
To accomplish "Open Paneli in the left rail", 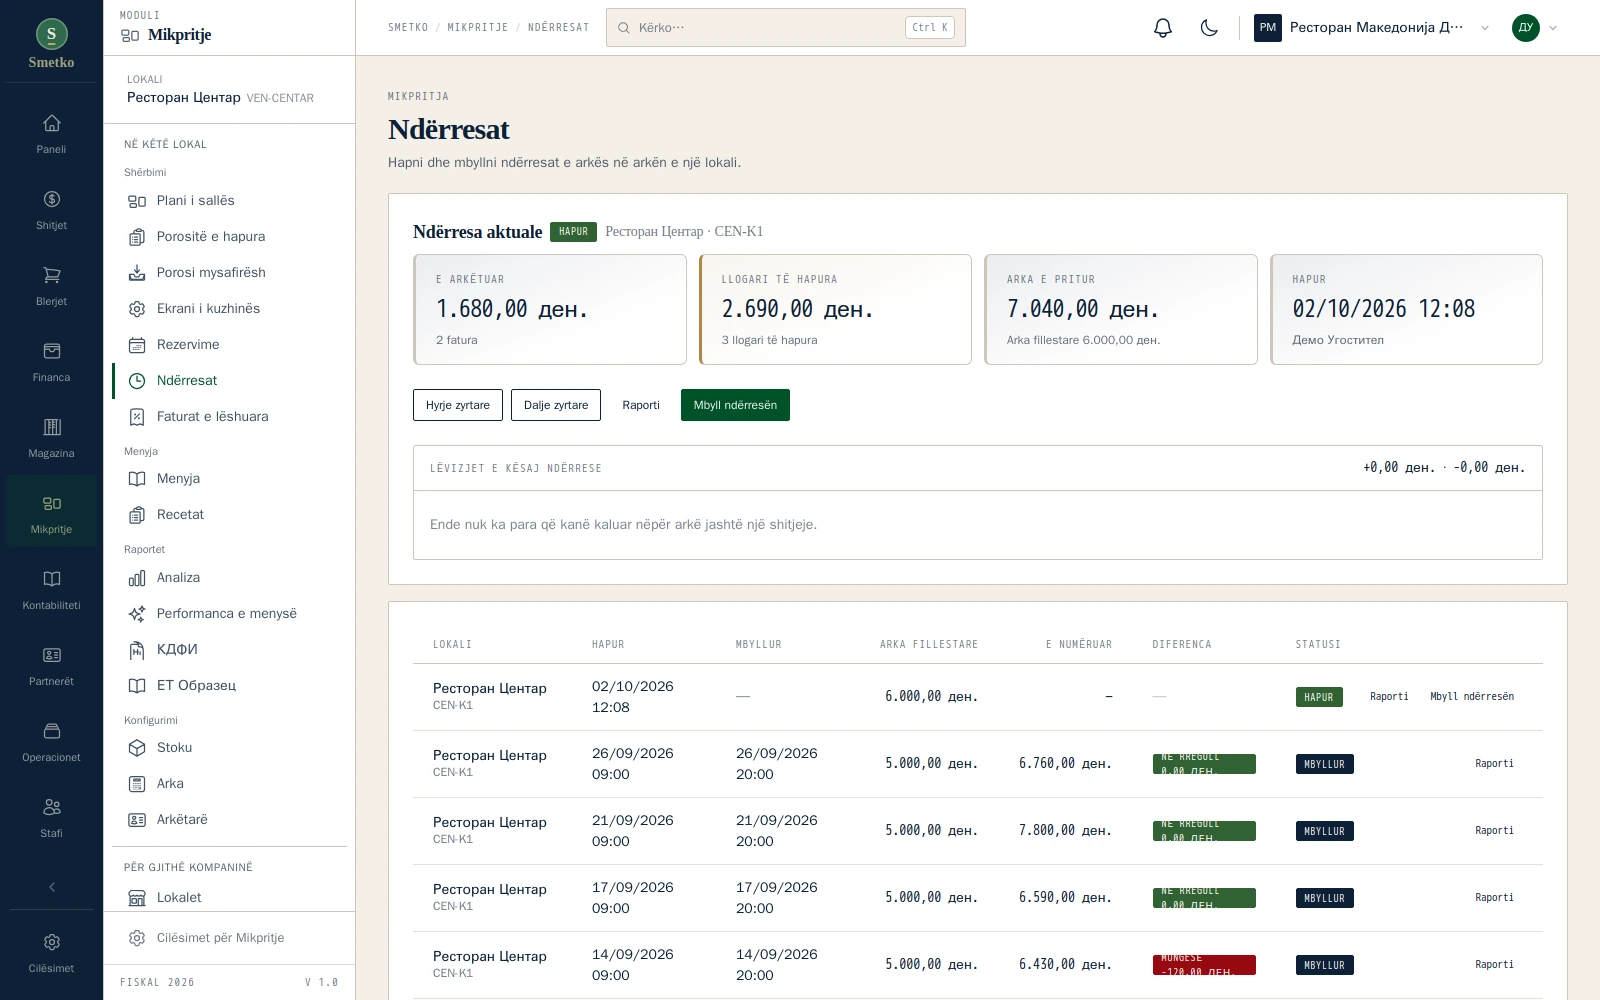I will [x=52, y=134].
